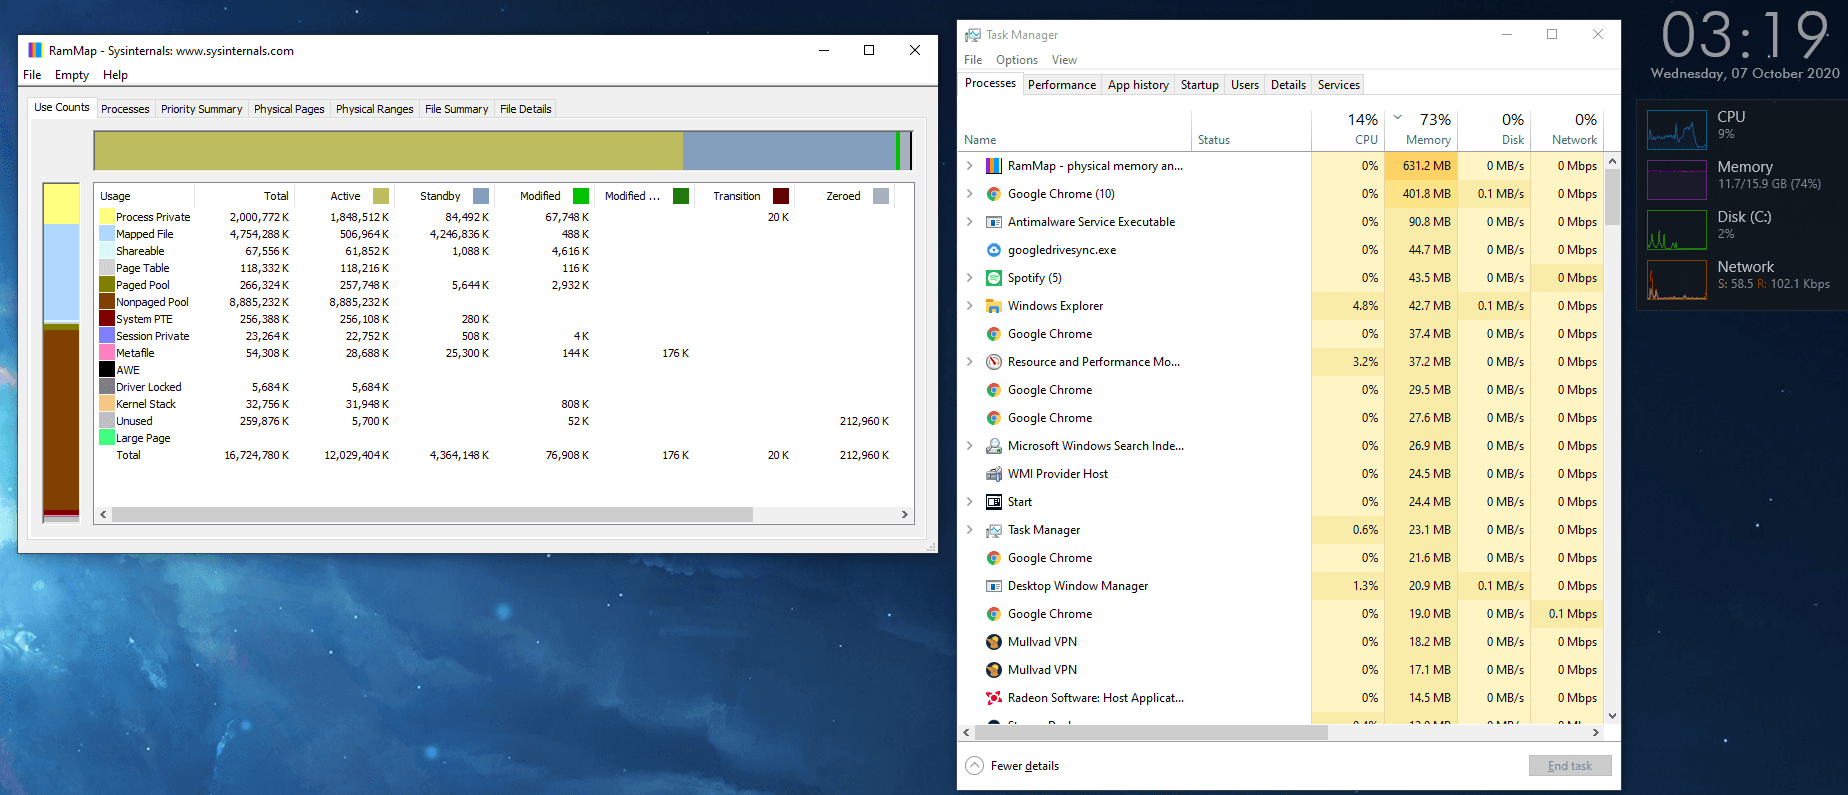Click the googledrivesync.exe process icon
Screen dimensions: 1848x795
coord(994,250)
